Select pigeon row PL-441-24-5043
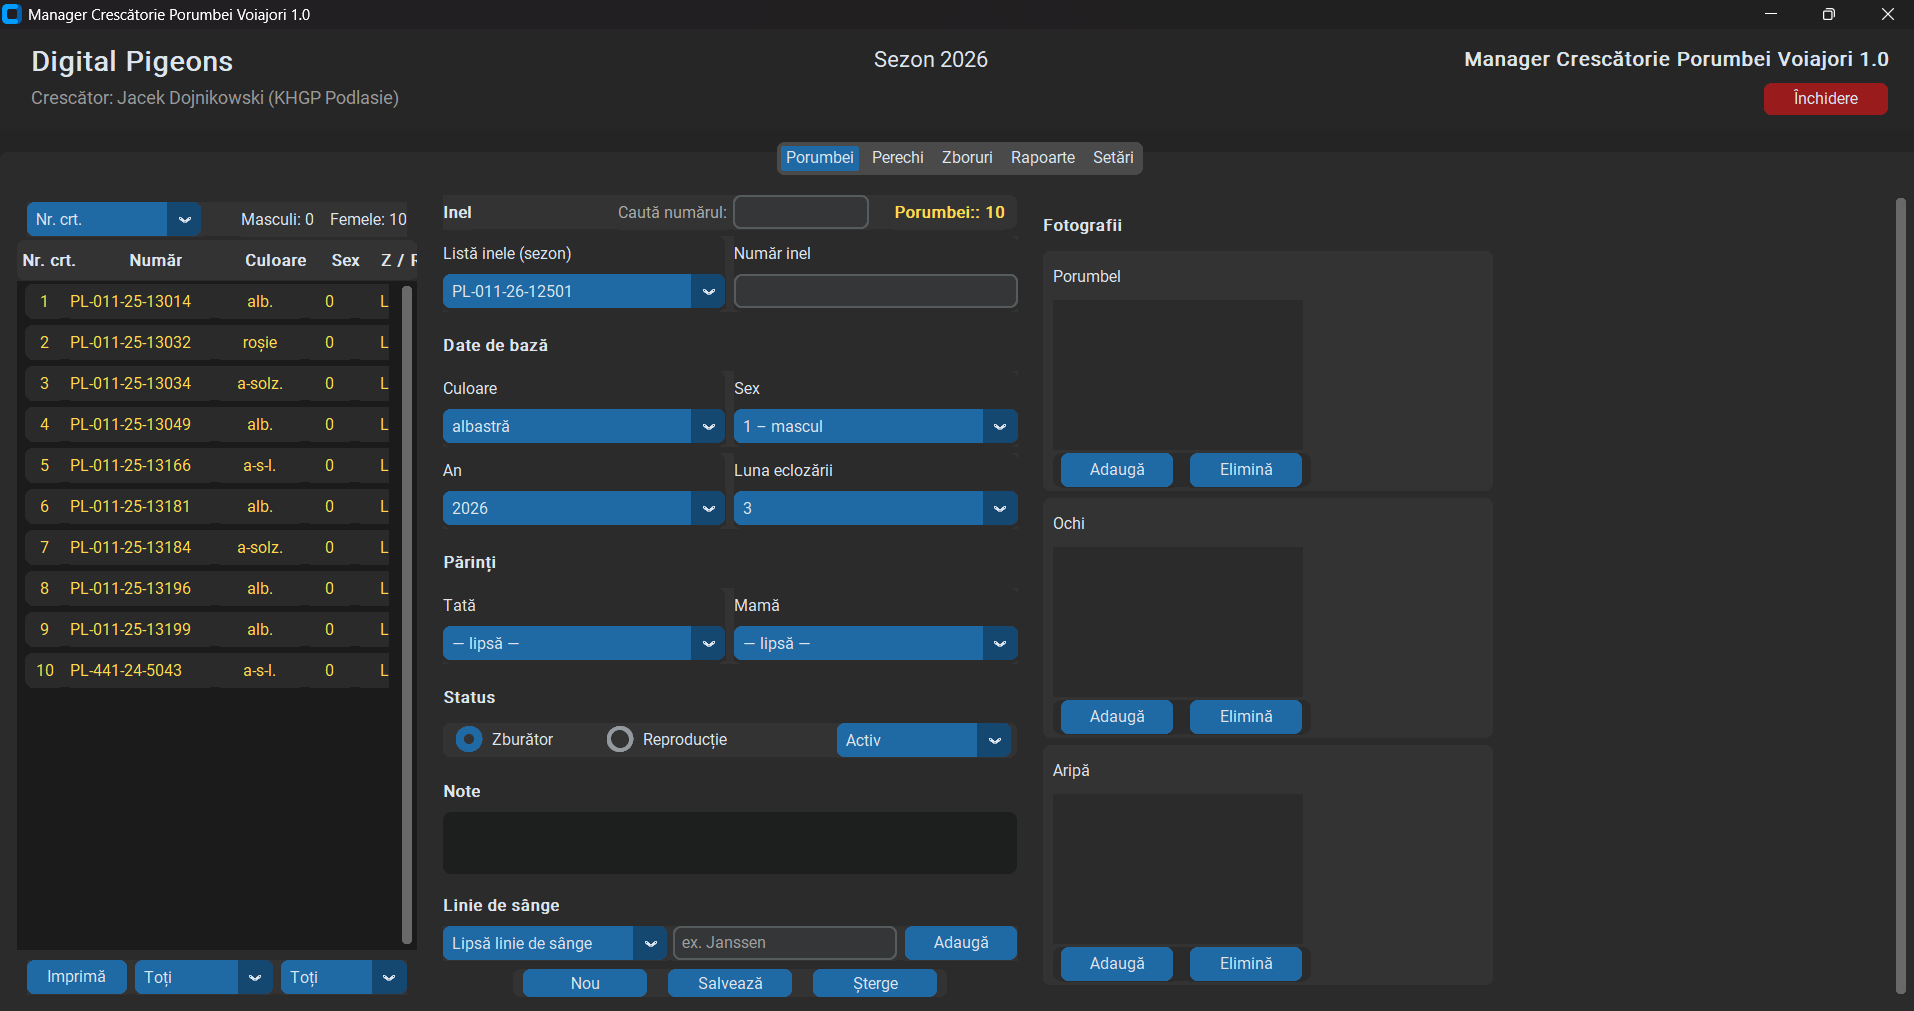This screenshot has height=1011, width=1914. [207, 670]
